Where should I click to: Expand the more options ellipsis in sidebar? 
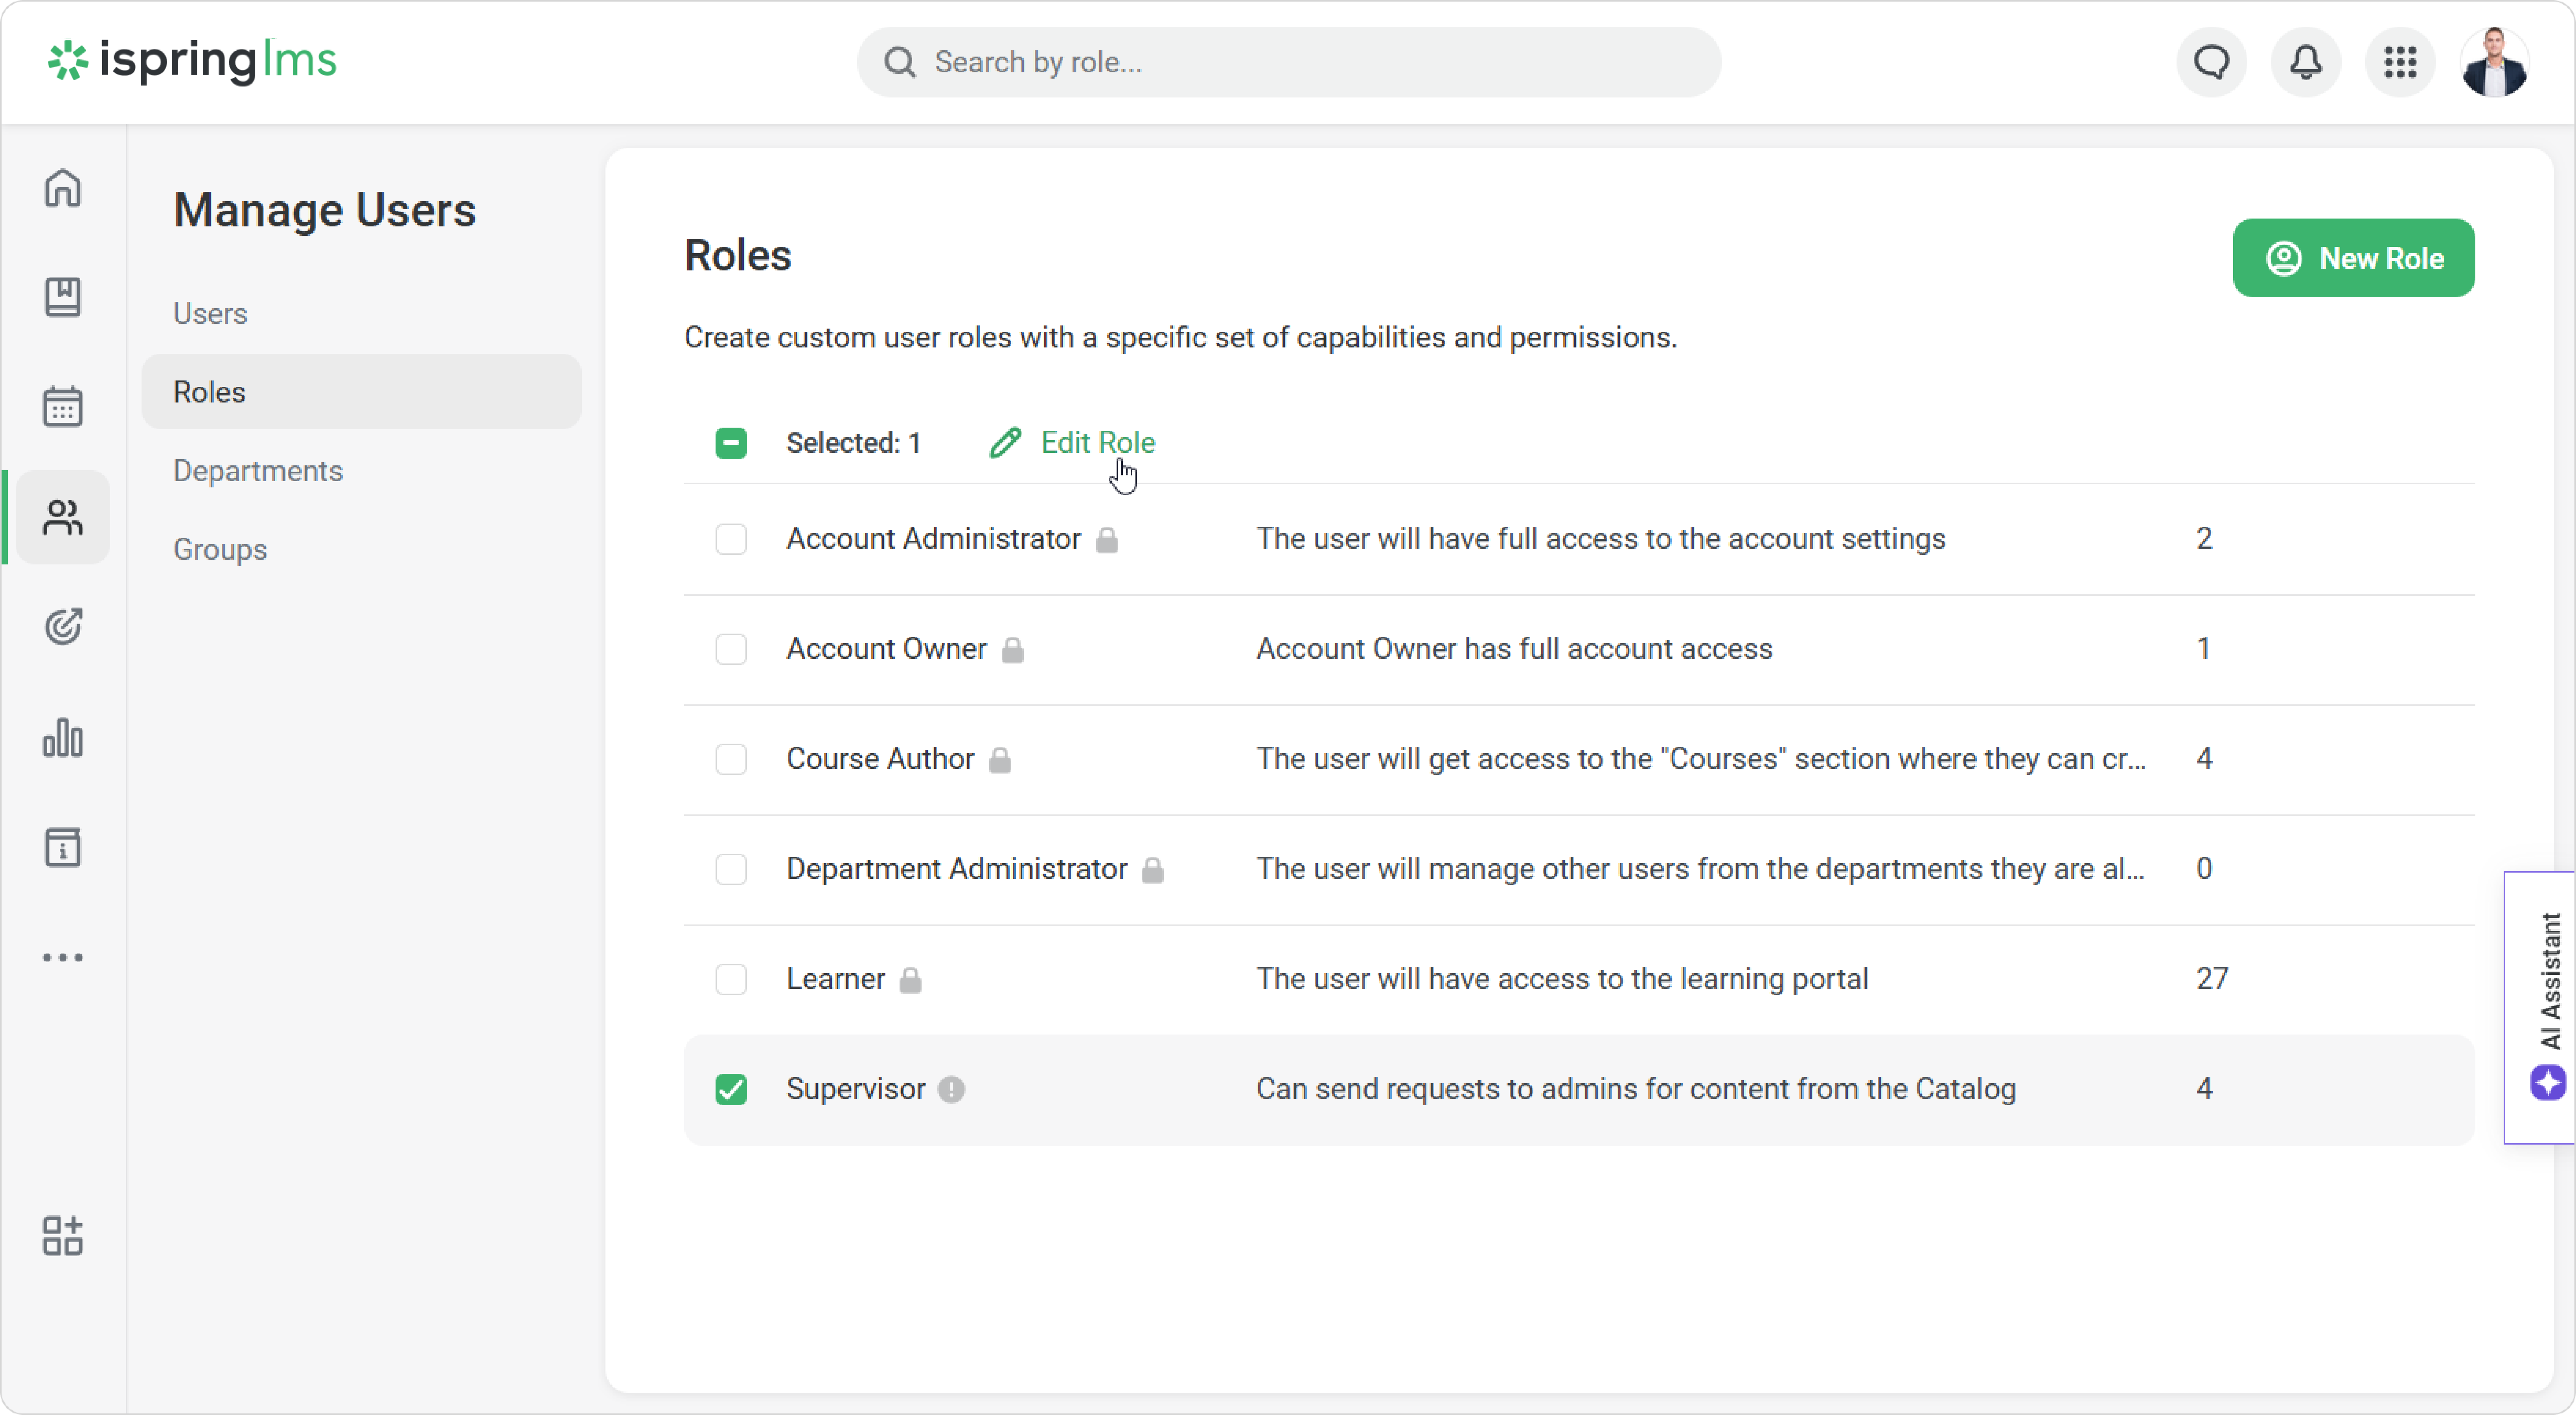(62, 957)
